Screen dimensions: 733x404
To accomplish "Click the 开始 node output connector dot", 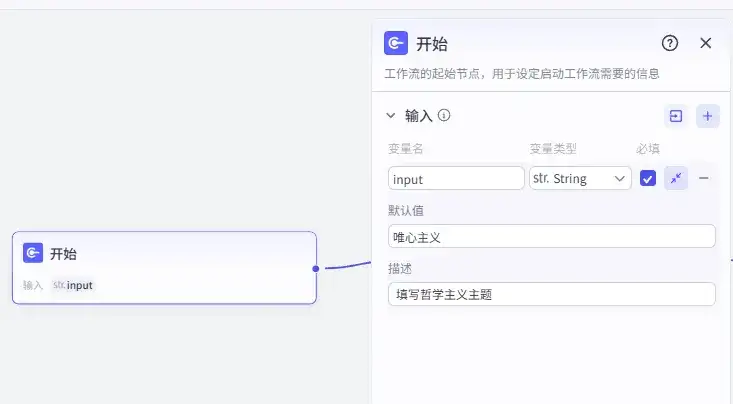I will pyautogui.click(x=316, y=268).
